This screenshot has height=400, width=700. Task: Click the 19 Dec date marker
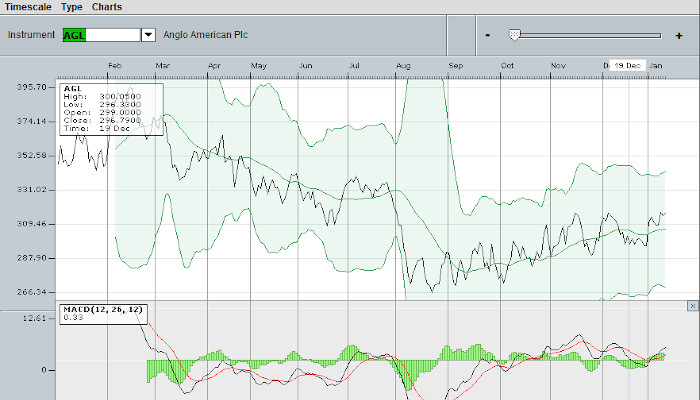(627, 65)
